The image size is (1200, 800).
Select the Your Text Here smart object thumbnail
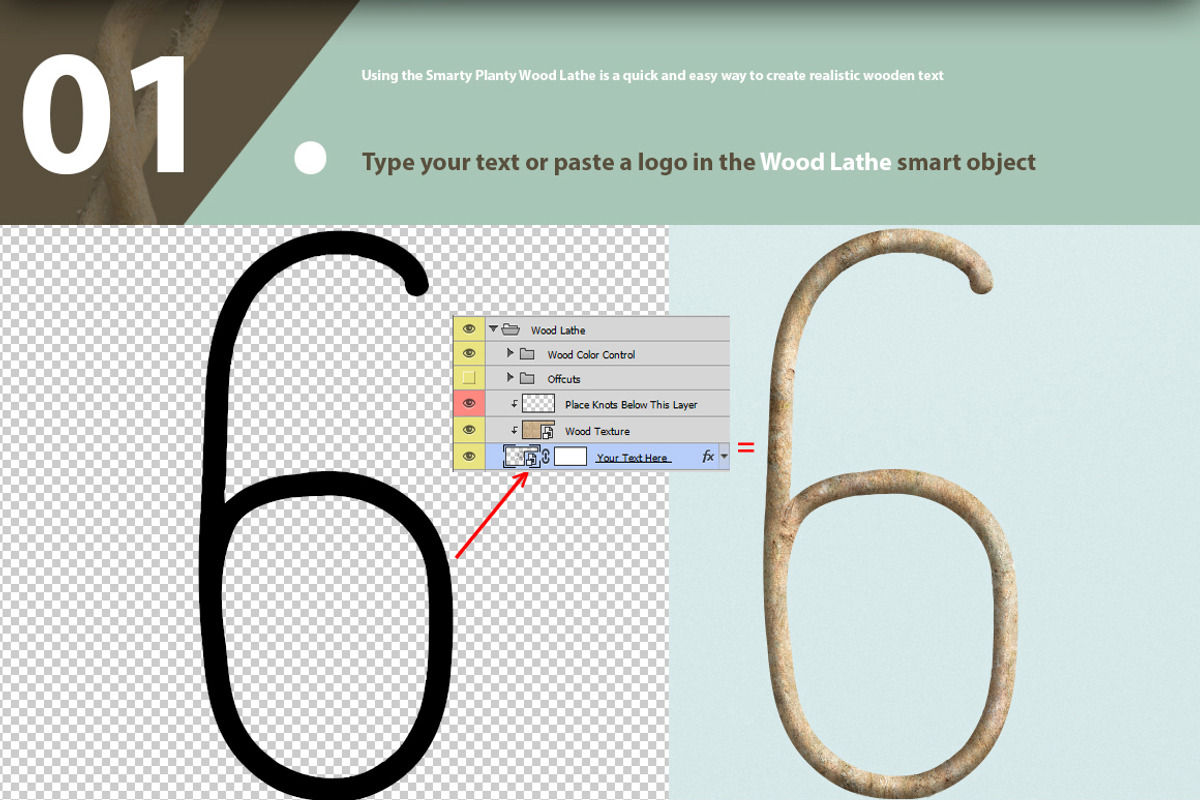click(521, 456)
